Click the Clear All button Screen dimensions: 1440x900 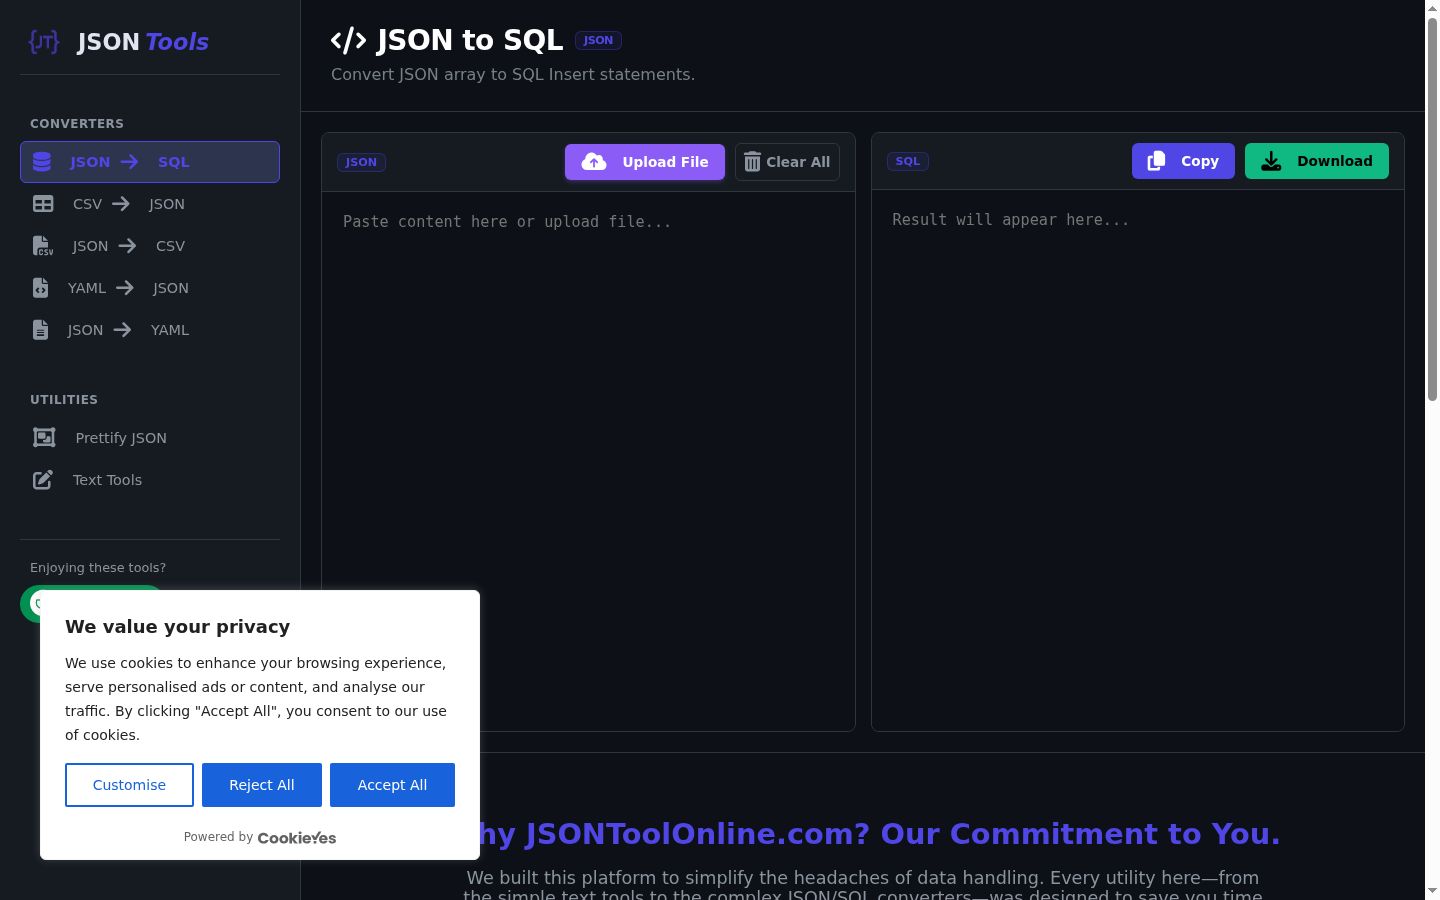[x=787, y=162]
